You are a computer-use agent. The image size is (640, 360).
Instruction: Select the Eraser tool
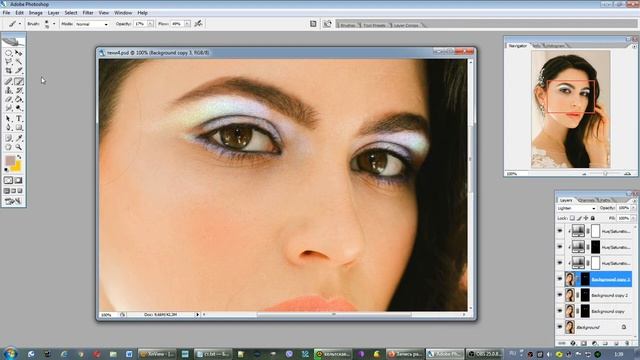click(8, 99)
